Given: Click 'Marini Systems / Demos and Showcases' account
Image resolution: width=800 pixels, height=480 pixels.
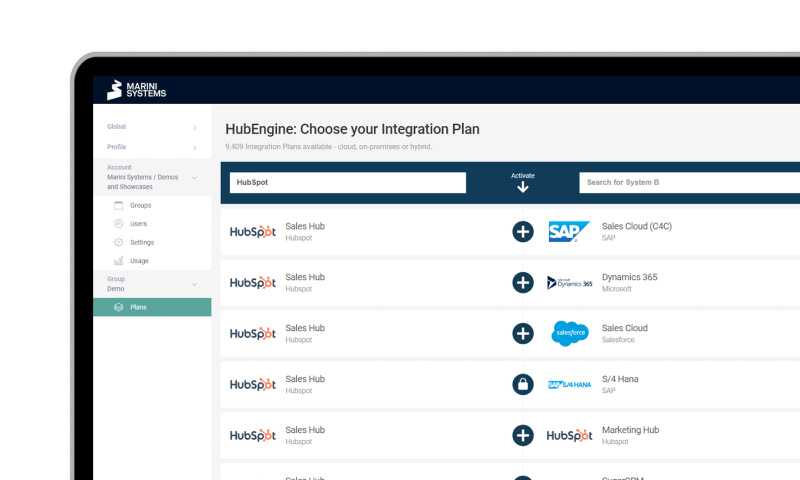Looking at the screenshot, I should (142, 182).
